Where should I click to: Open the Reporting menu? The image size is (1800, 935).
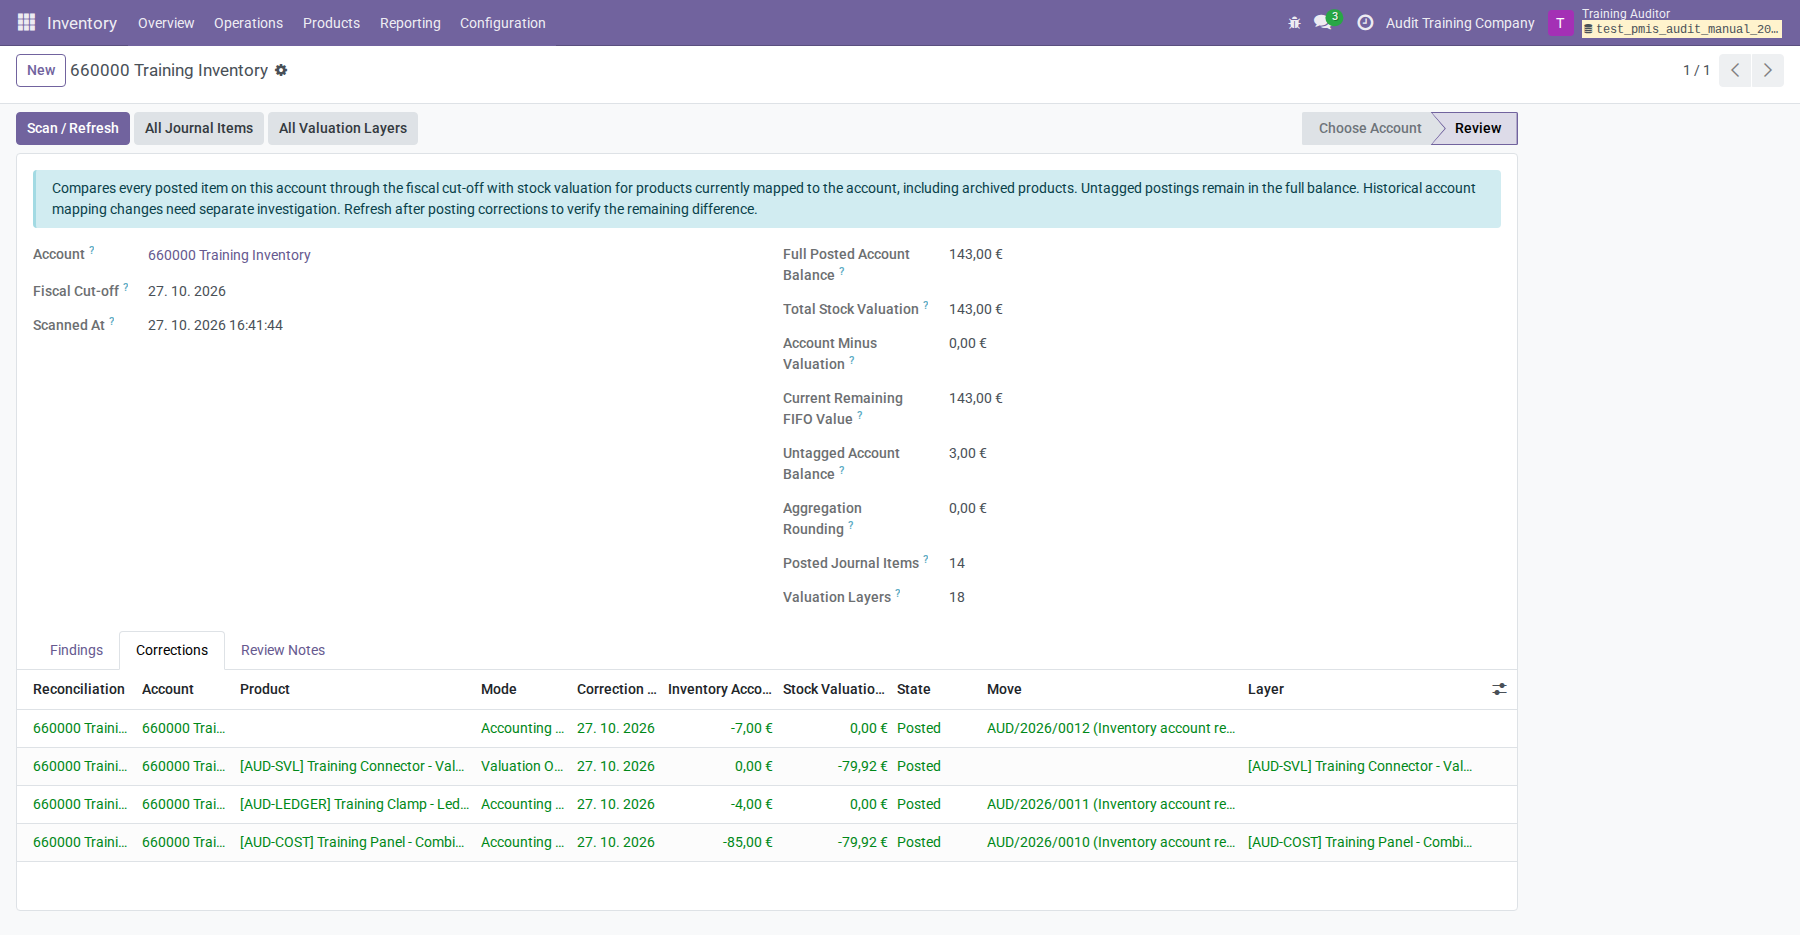410,23
